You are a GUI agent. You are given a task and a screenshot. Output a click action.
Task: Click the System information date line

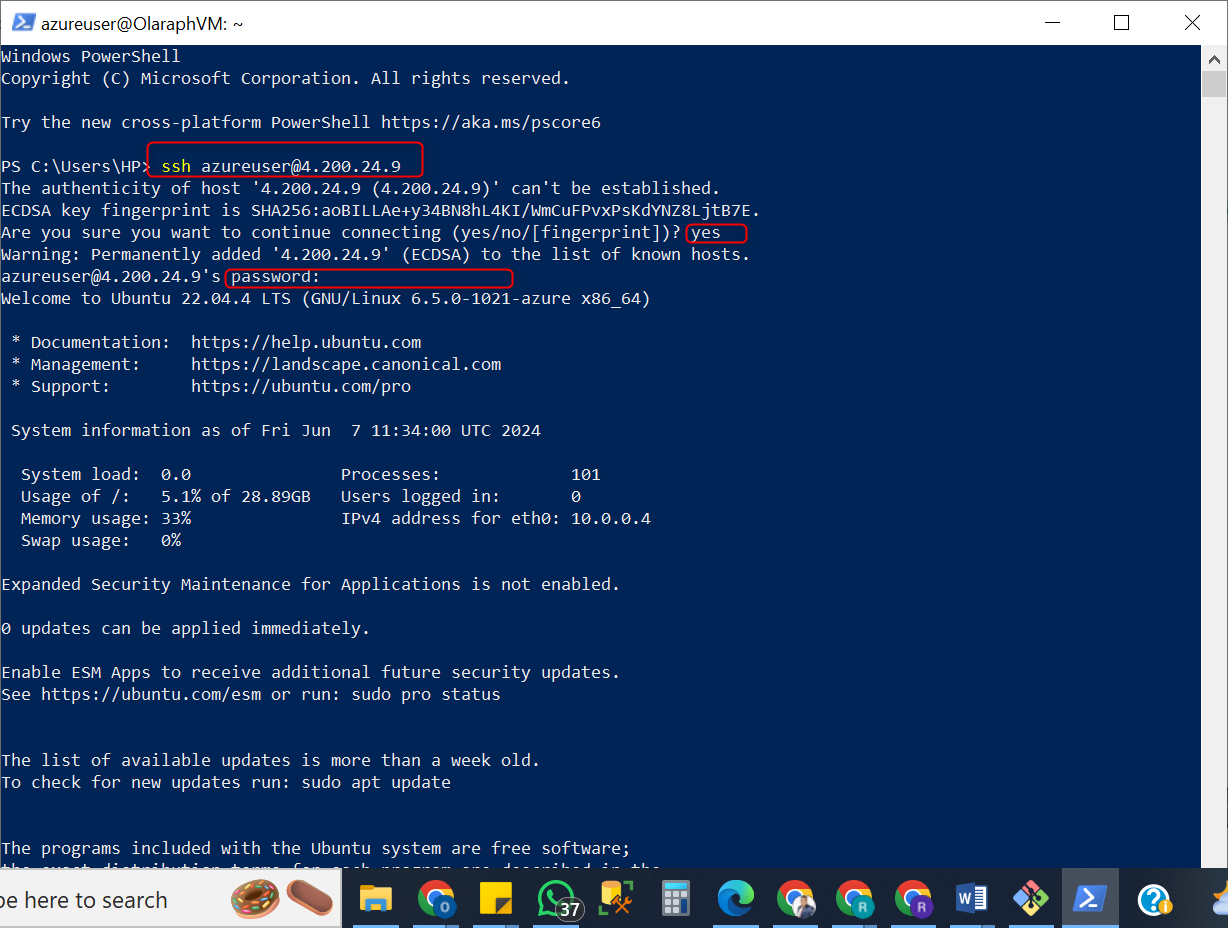(276, 430)
